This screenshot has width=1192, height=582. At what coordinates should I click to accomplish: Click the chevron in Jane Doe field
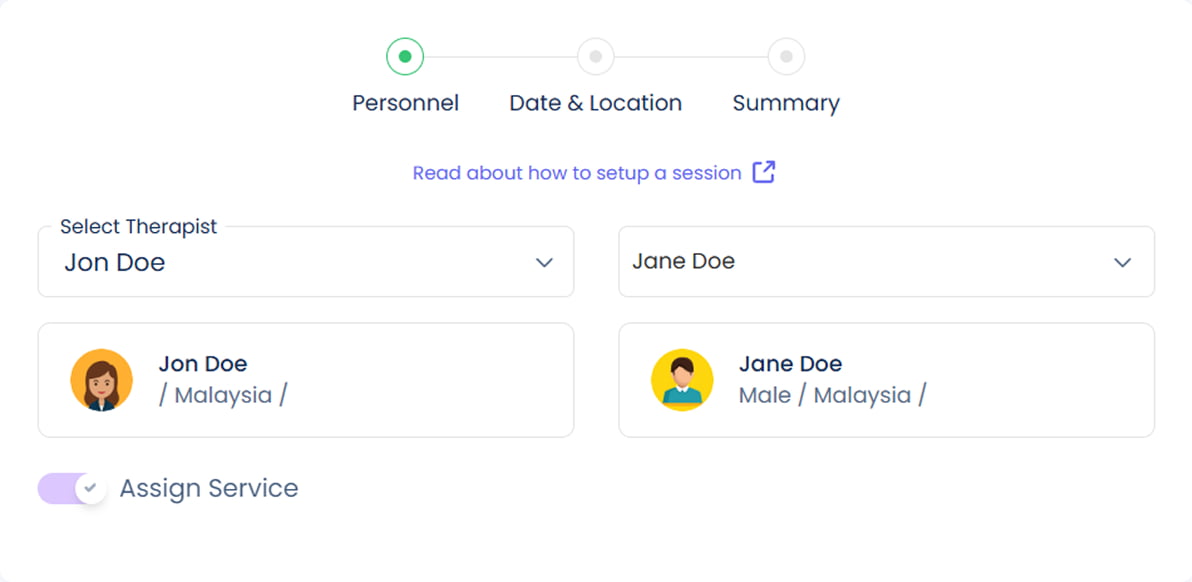(1123, 263)
